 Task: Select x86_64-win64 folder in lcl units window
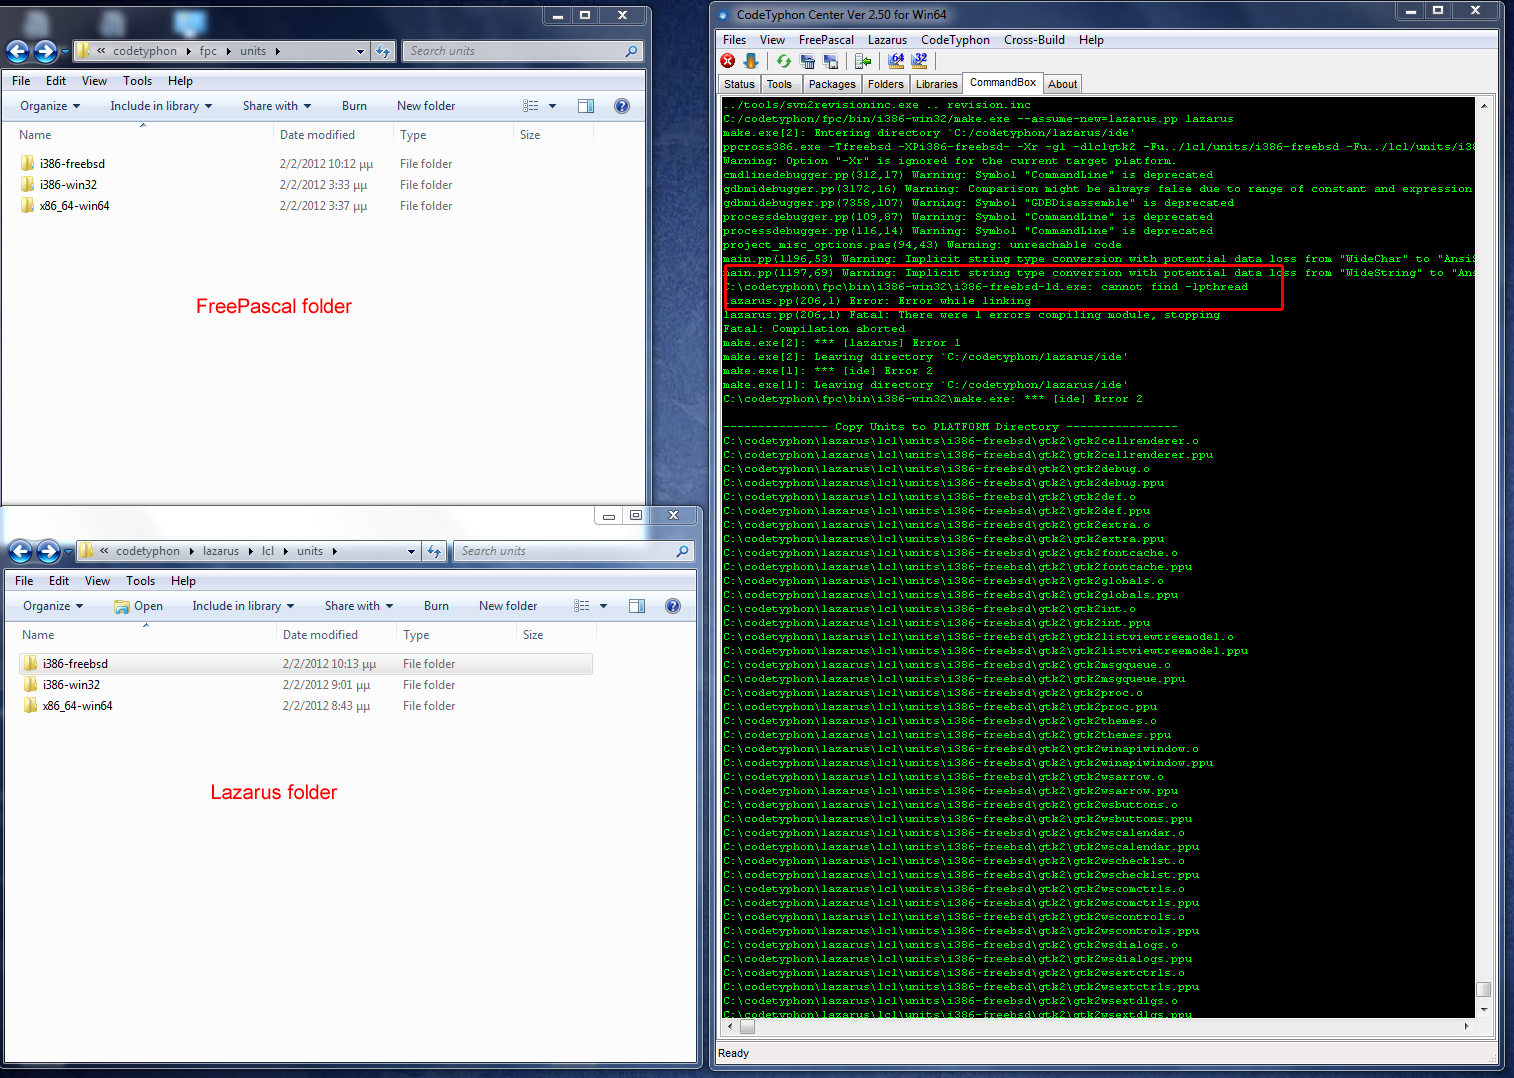coord(77,706)
